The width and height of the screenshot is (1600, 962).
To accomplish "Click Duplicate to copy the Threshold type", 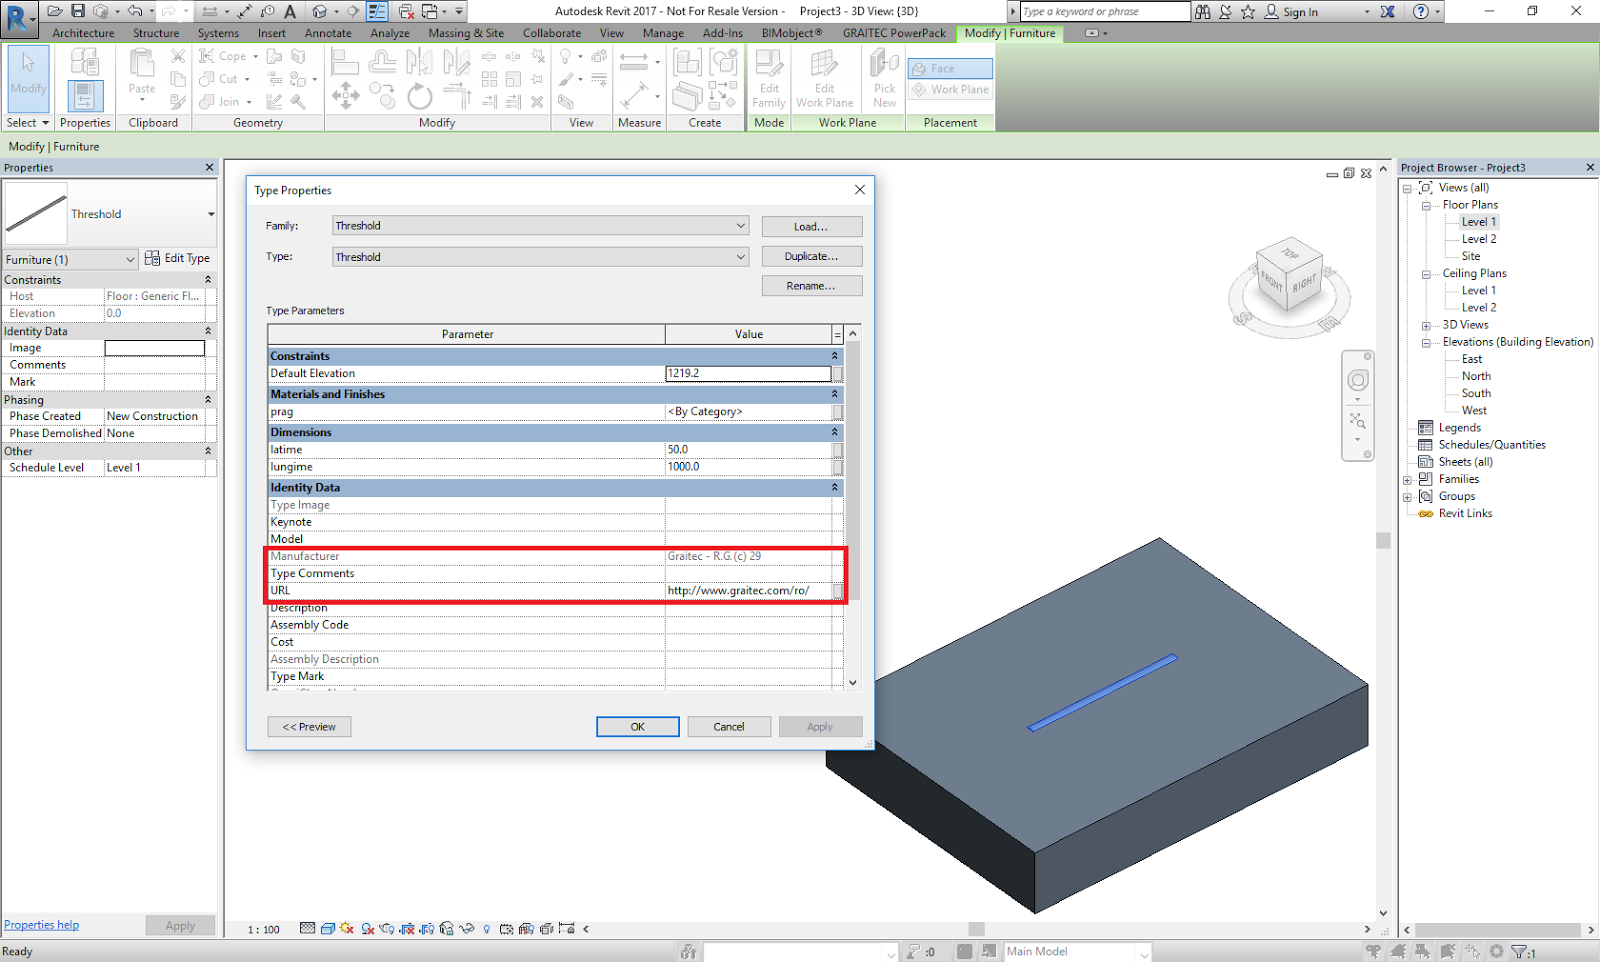I will [811, 256].
